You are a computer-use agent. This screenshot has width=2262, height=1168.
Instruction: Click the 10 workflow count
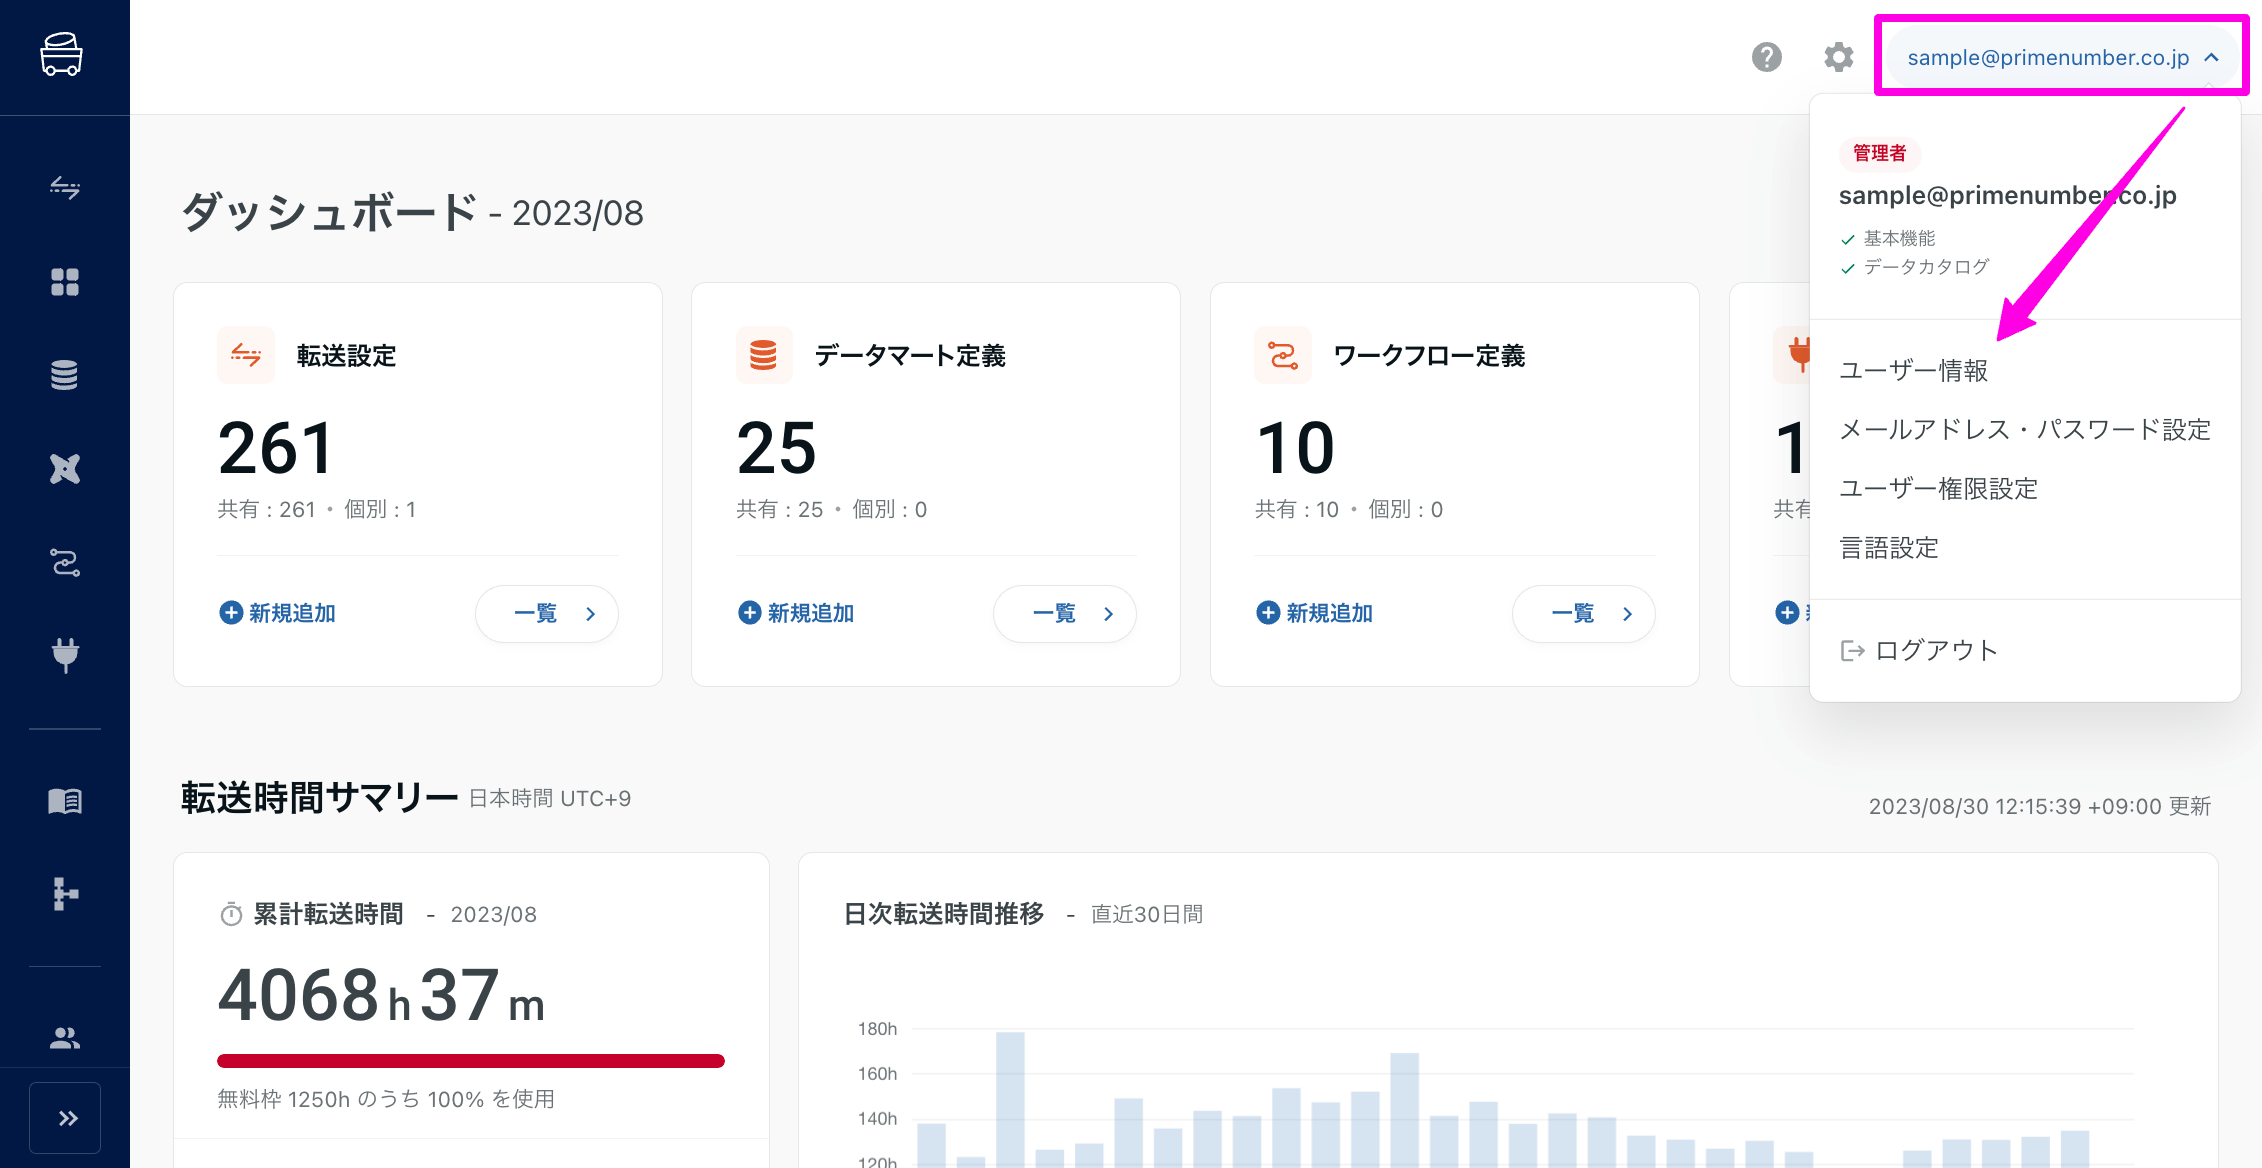tap(1296, 448)
